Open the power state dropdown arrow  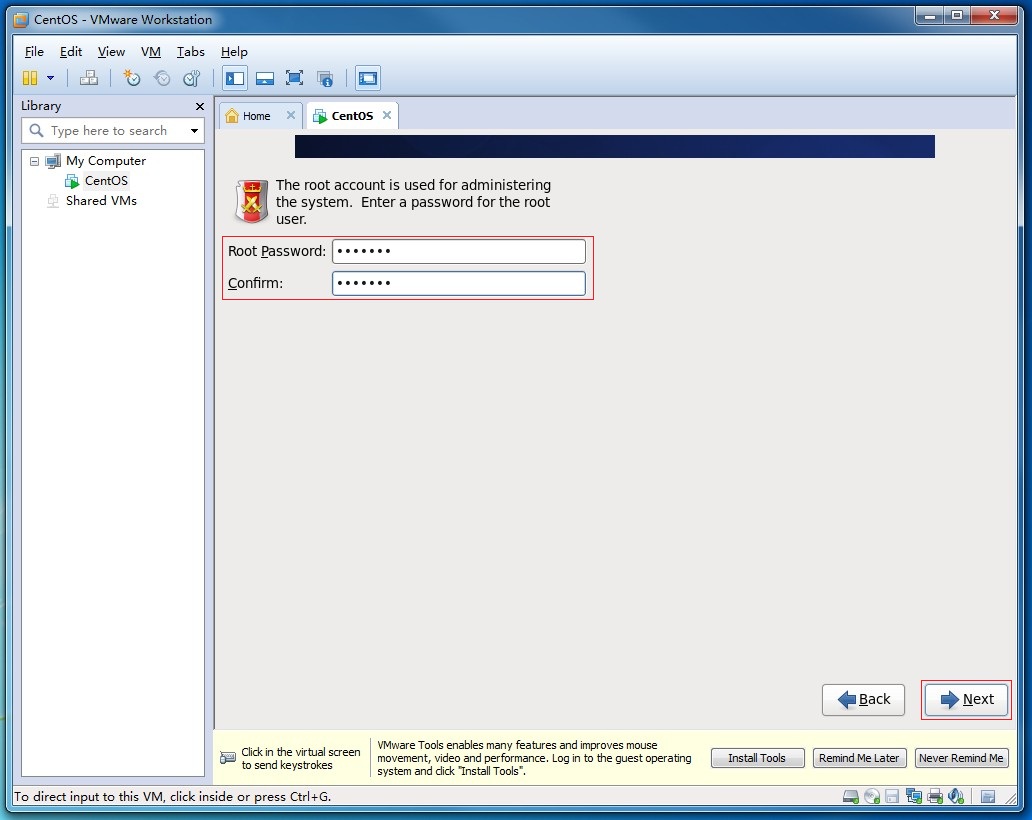pyautogui.click(x=50, y=78)
